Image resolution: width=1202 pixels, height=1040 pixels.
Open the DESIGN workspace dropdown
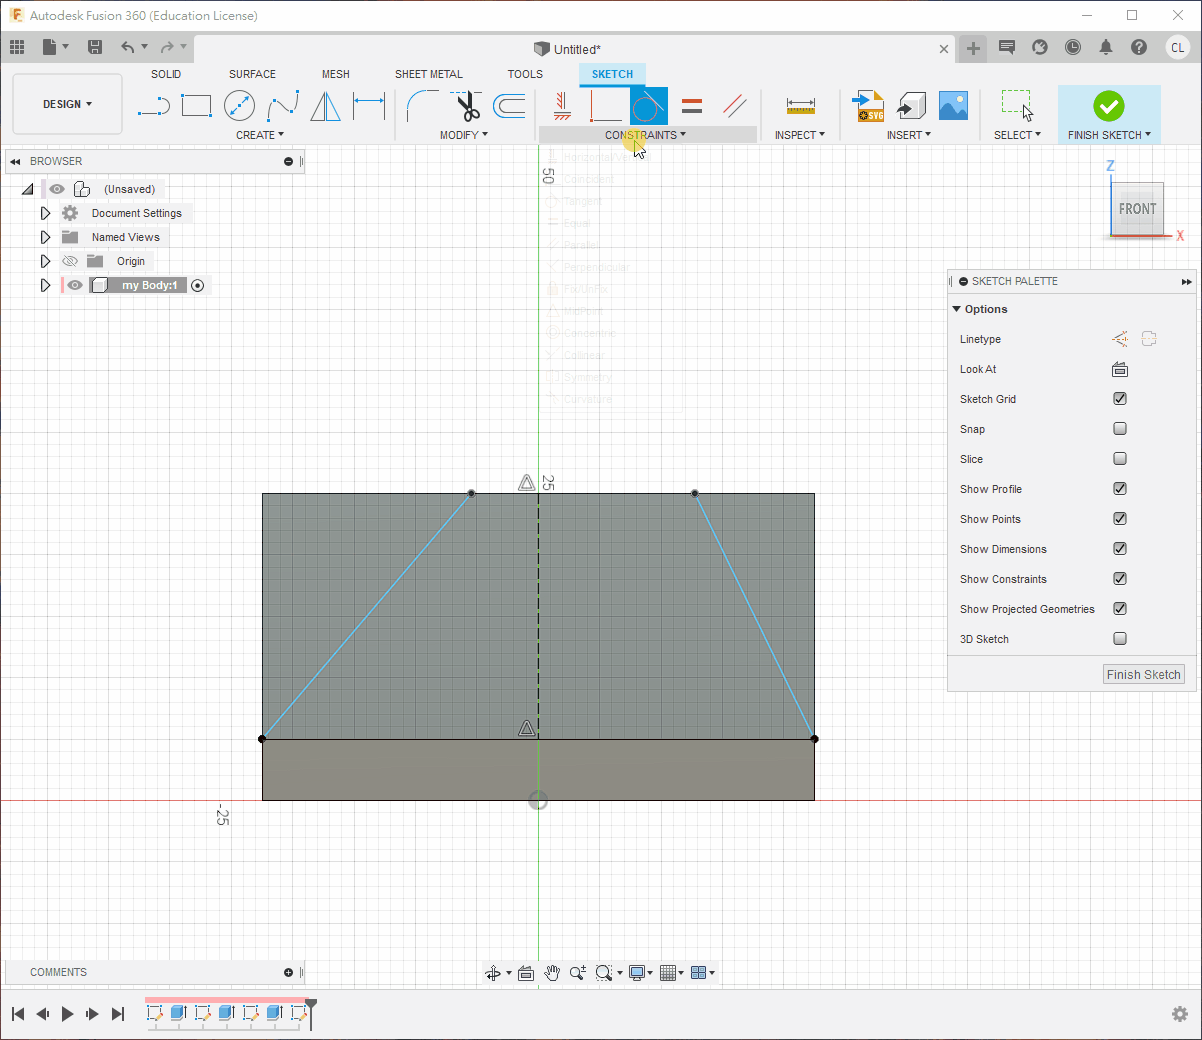pos(67,104)
